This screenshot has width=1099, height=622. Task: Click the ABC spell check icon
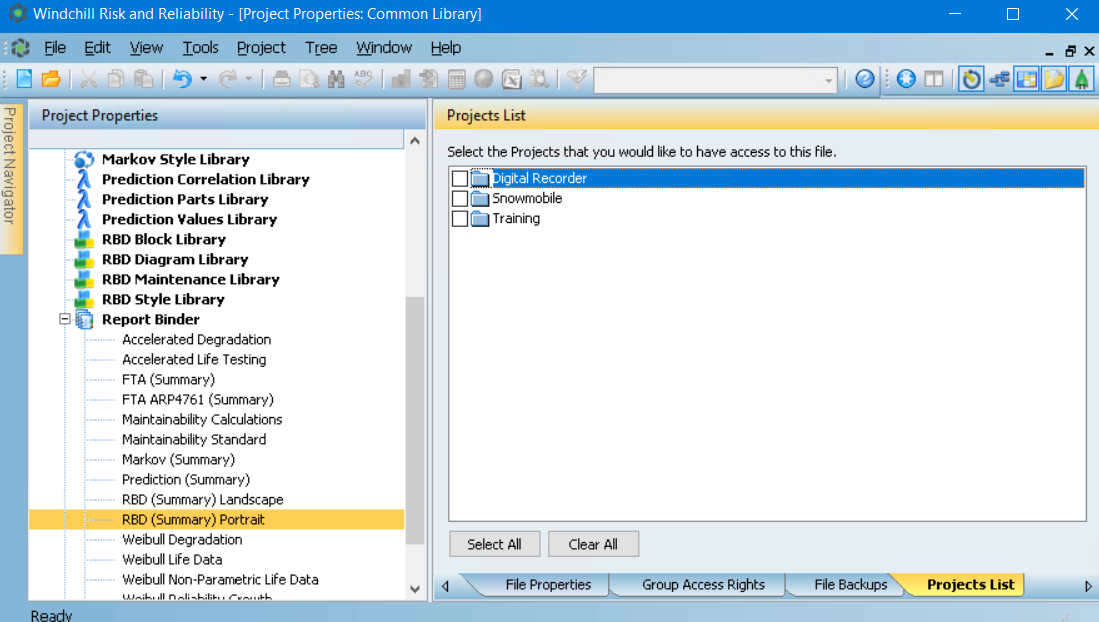(364, 79)
